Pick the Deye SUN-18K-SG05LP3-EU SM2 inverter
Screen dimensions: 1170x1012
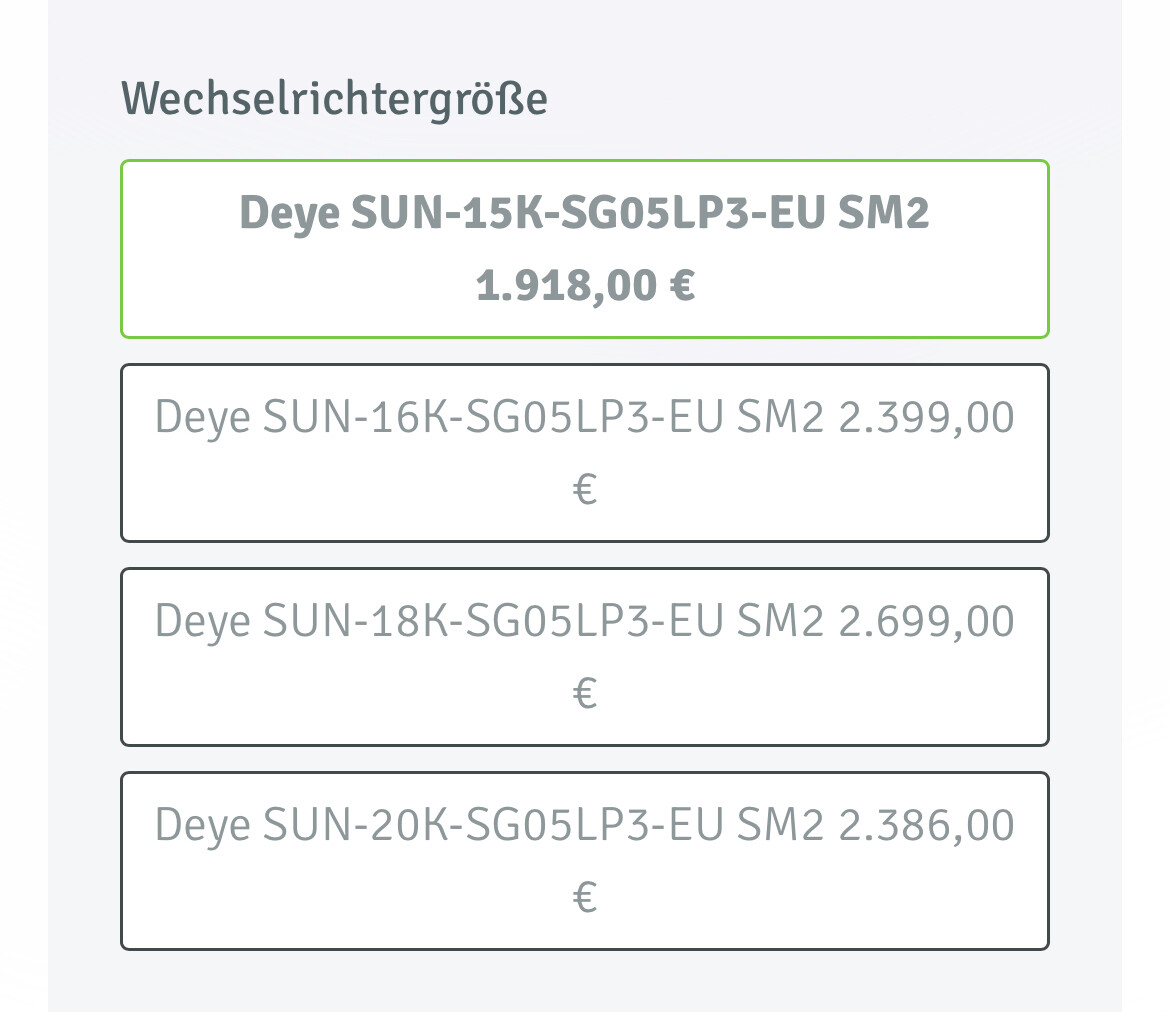pyautogui.click(x=585, y=657)
